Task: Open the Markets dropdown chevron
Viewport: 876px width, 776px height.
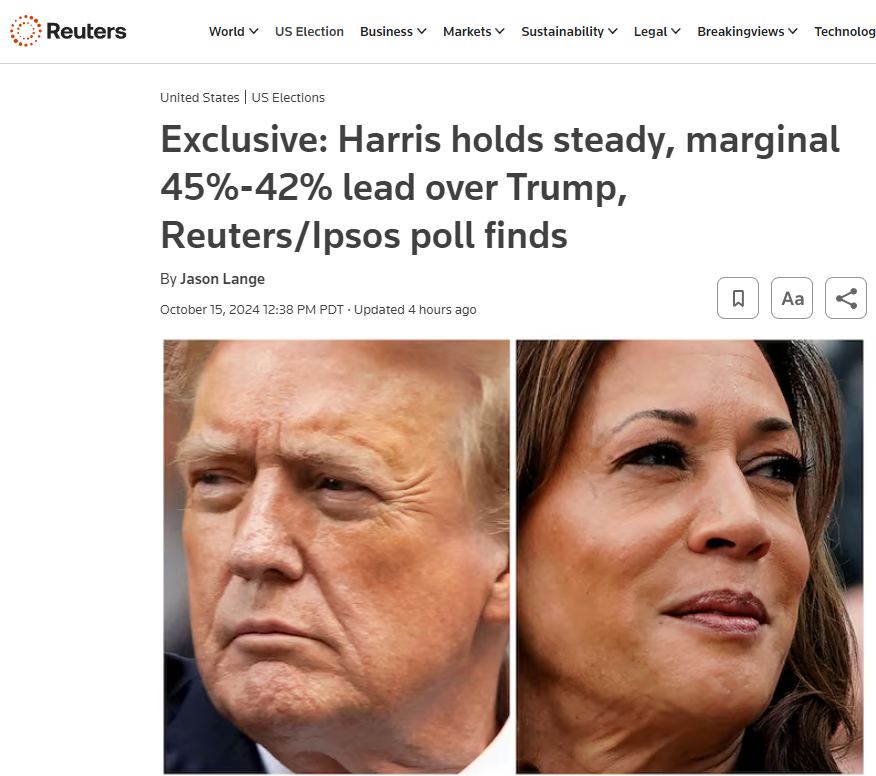Action: coord(500,31)
